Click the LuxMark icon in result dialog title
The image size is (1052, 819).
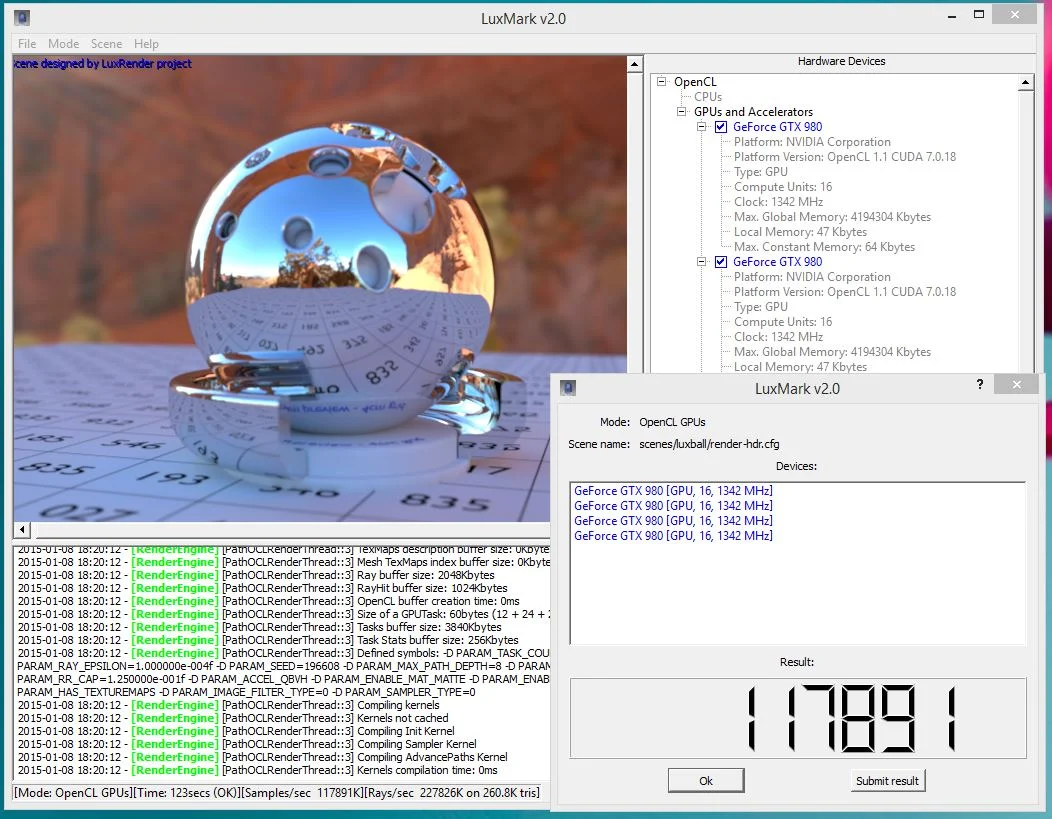click(568, 388)
